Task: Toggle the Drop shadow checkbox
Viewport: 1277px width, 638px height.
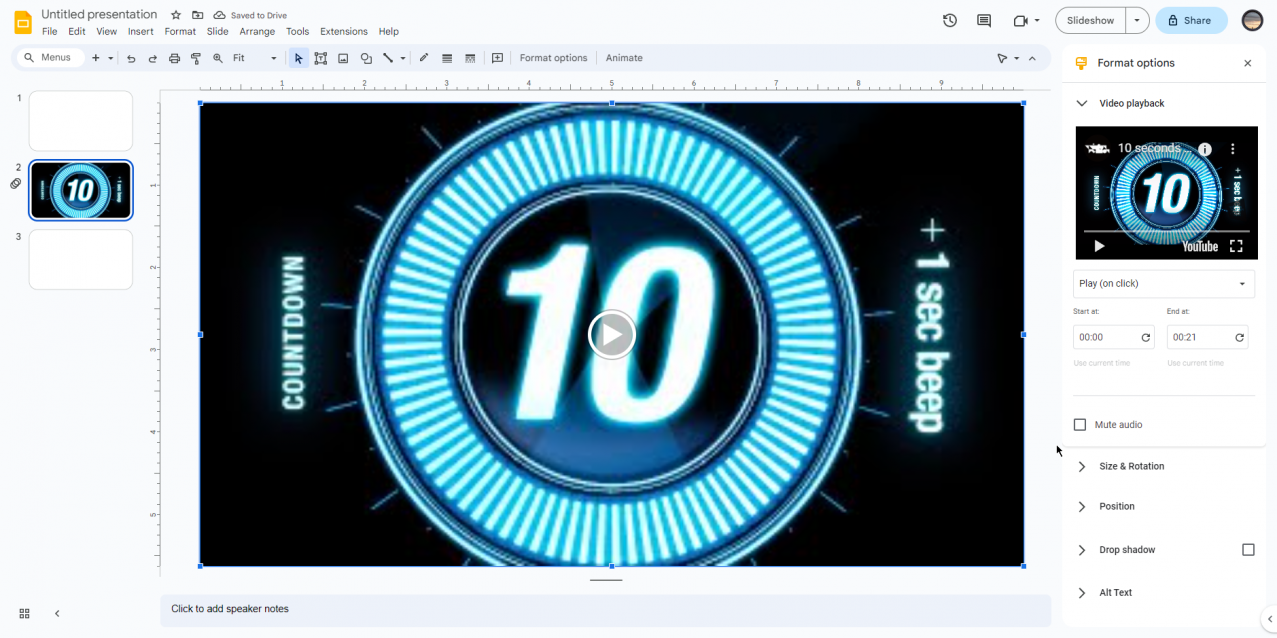Action: [x=1247, y=549]
